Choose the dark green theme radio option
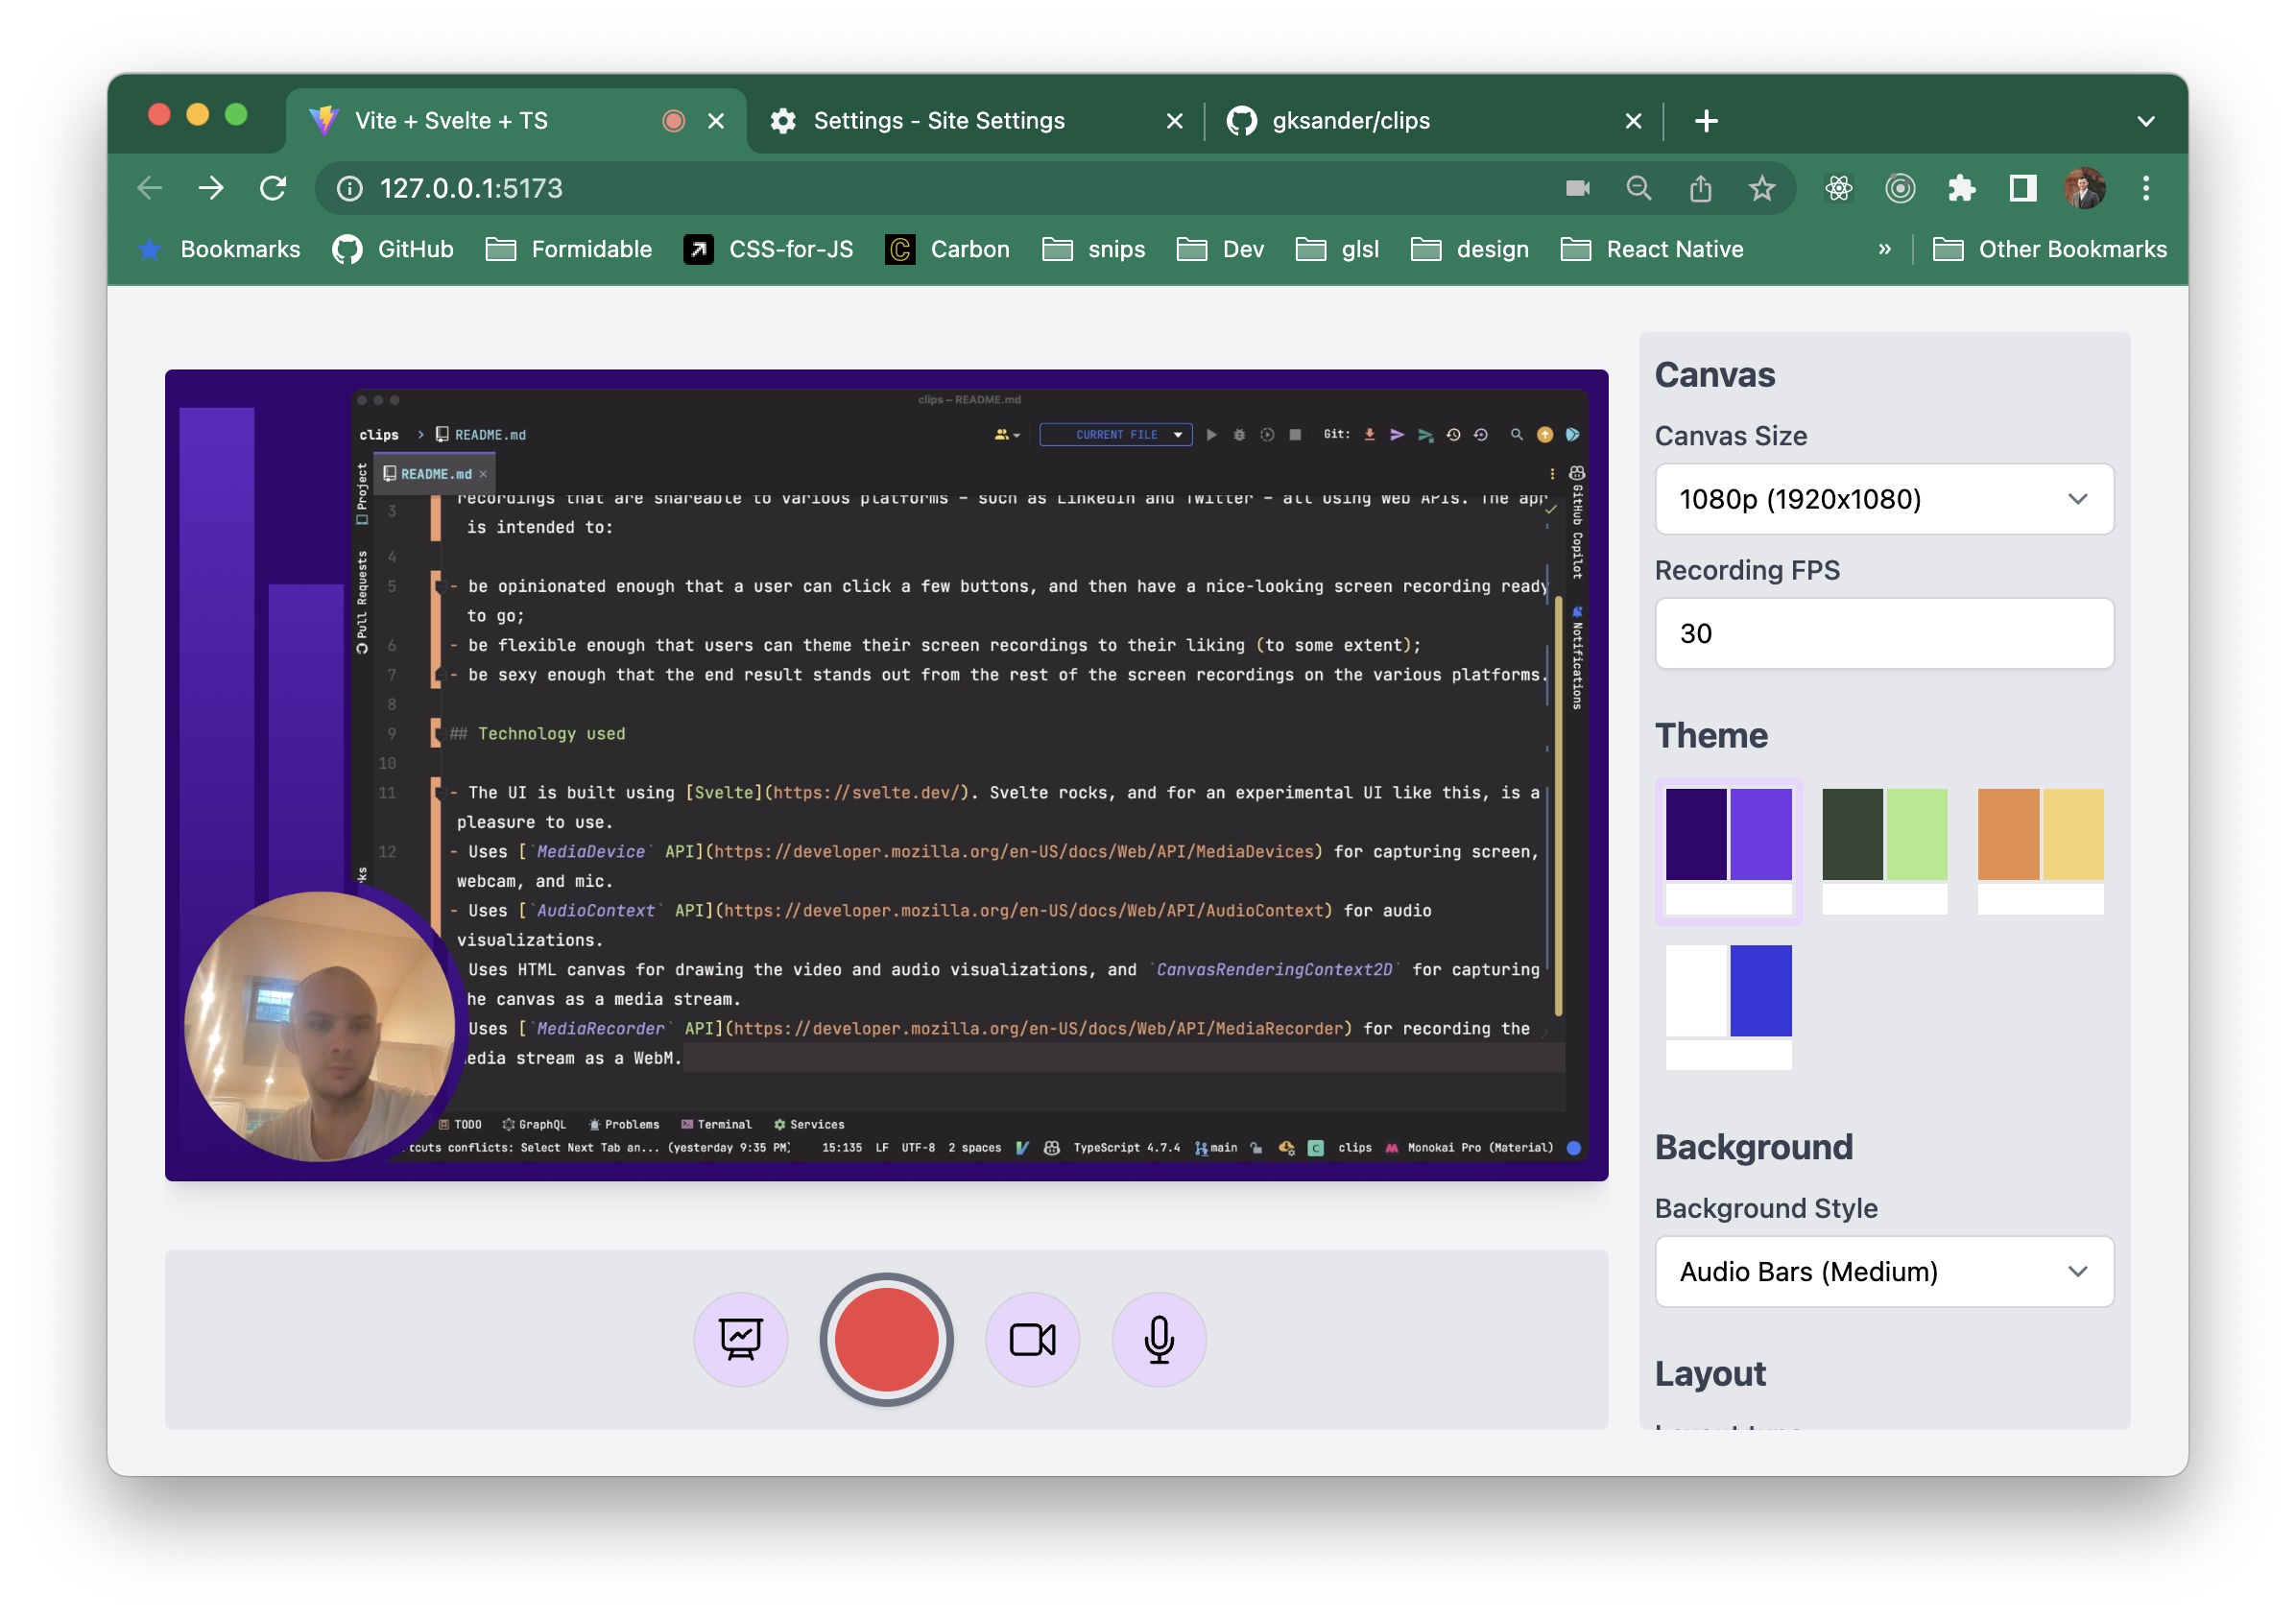Viewport: 2296px width, 1618px height. 1883,849
